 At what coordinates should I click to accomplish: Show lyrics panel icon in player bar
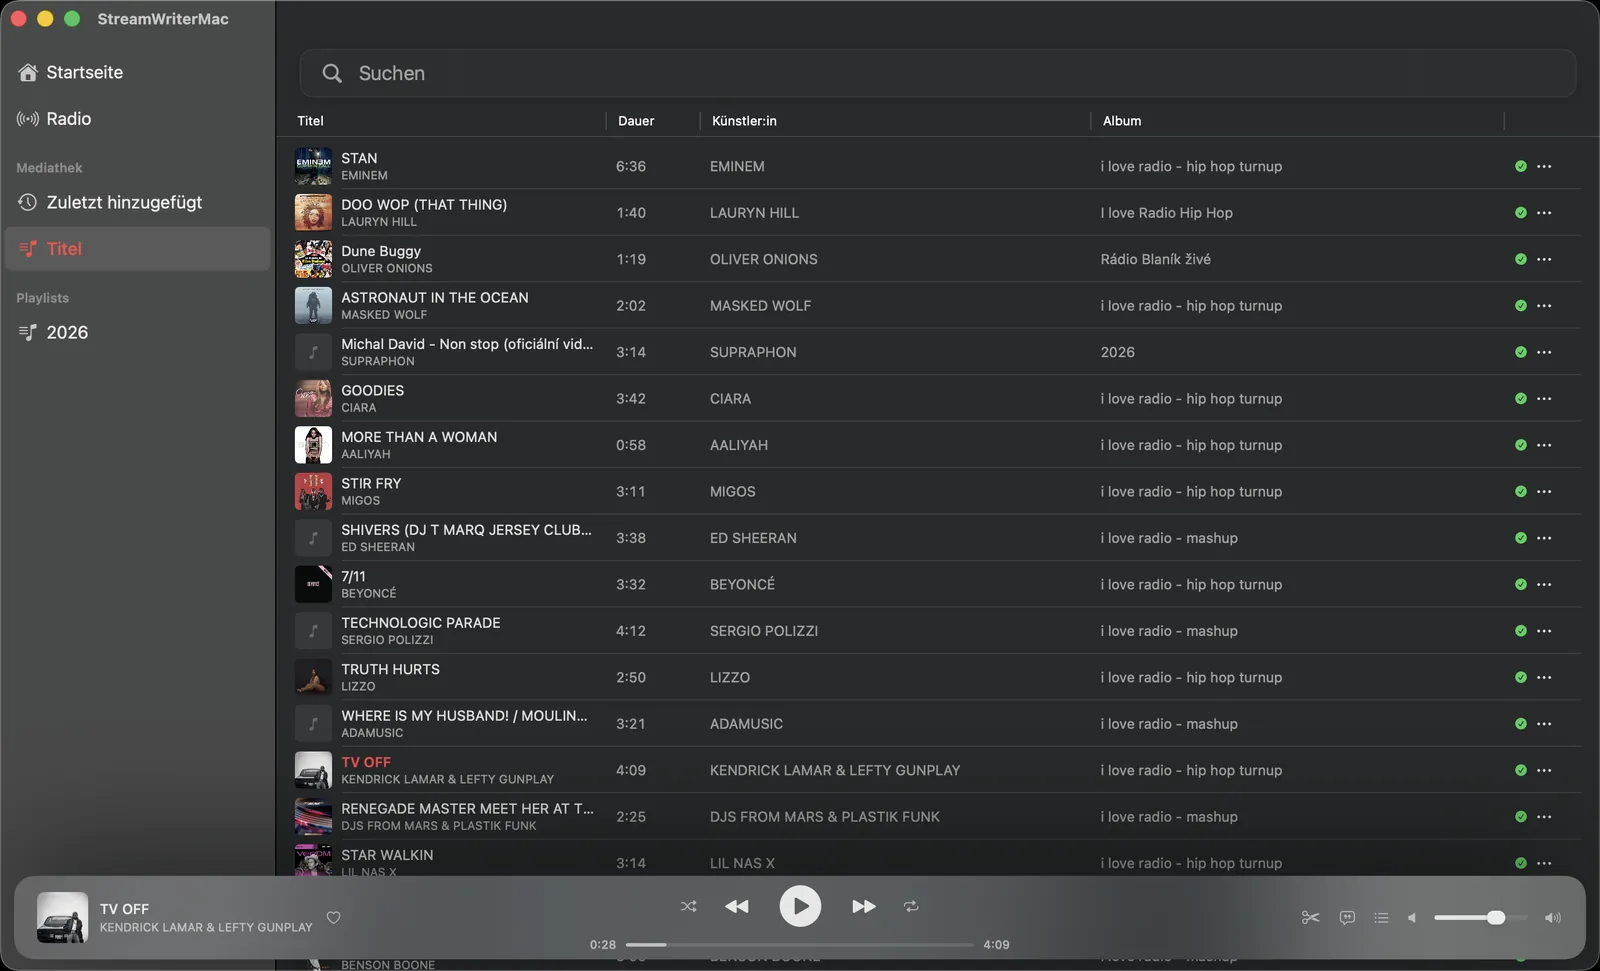click(1347, 917)
